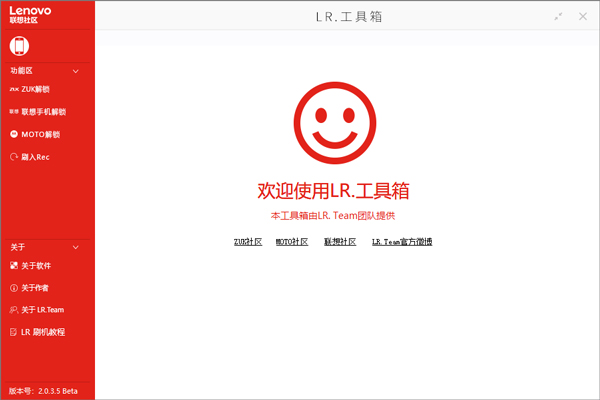
Task: Close the LR.工具箱 window
Action: tap(583, 16)
